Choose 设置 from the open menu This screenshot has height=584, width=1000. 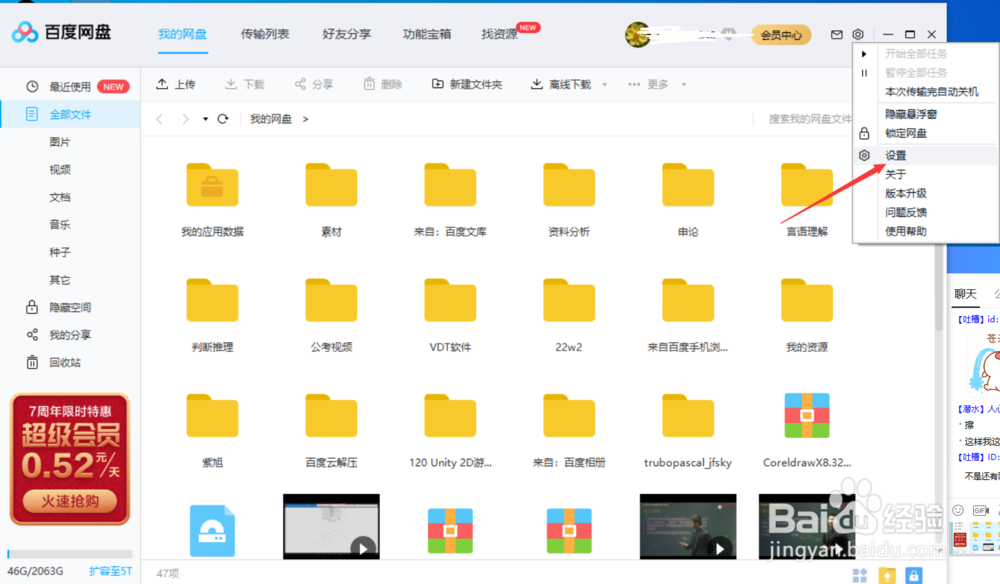(897, 155)
